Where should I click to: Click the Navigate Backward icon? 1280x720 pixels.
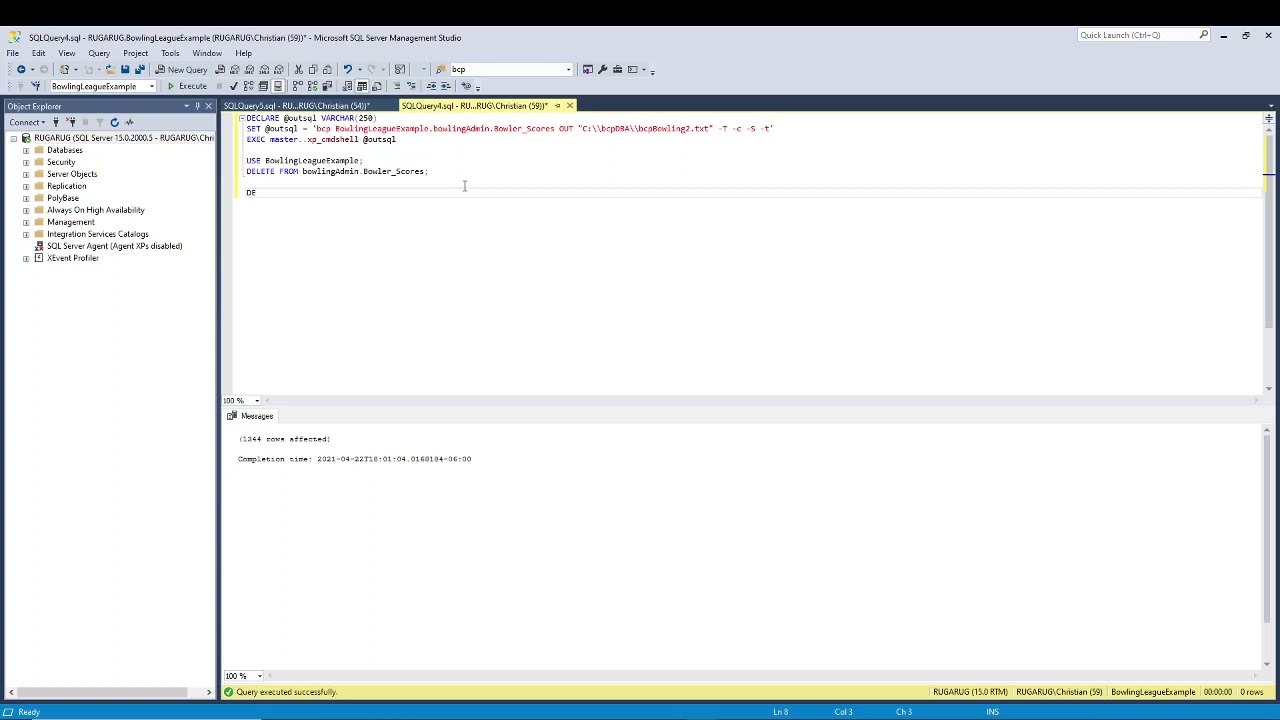pyautogui.click(x=21, y=69)
